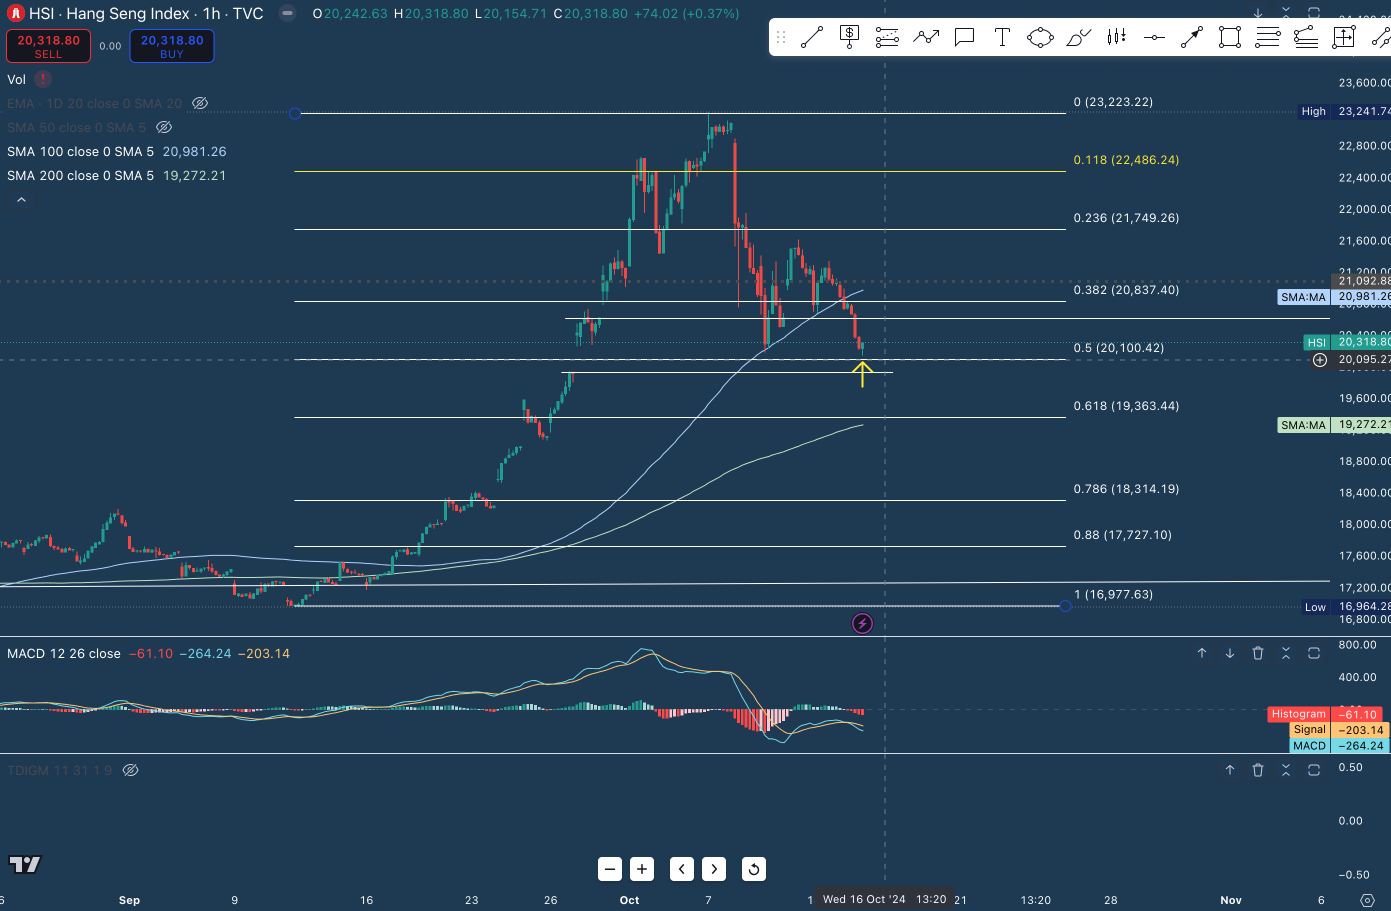1391x911 pixels.
Task: Click the BUY 20,318.80 button
Action: [172, 46]
